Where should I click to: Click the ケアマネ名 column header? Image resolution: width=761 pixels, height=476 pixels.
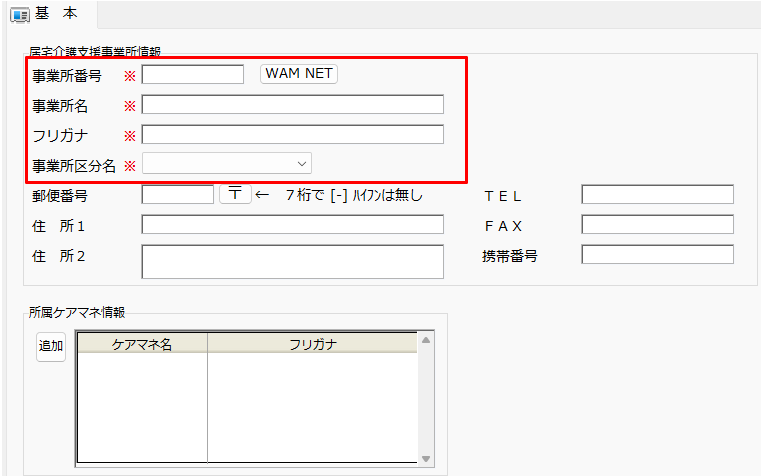click(142, 344)
